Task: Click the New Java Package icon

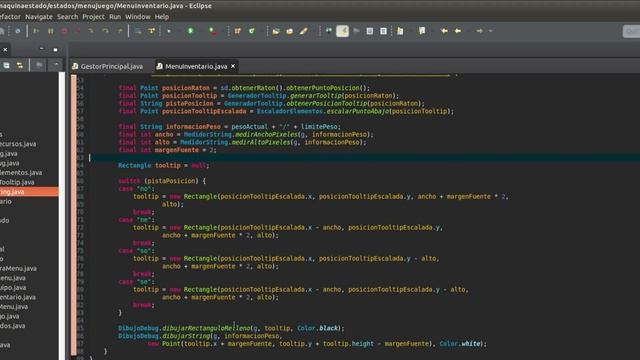Action: tap(237, 31)
